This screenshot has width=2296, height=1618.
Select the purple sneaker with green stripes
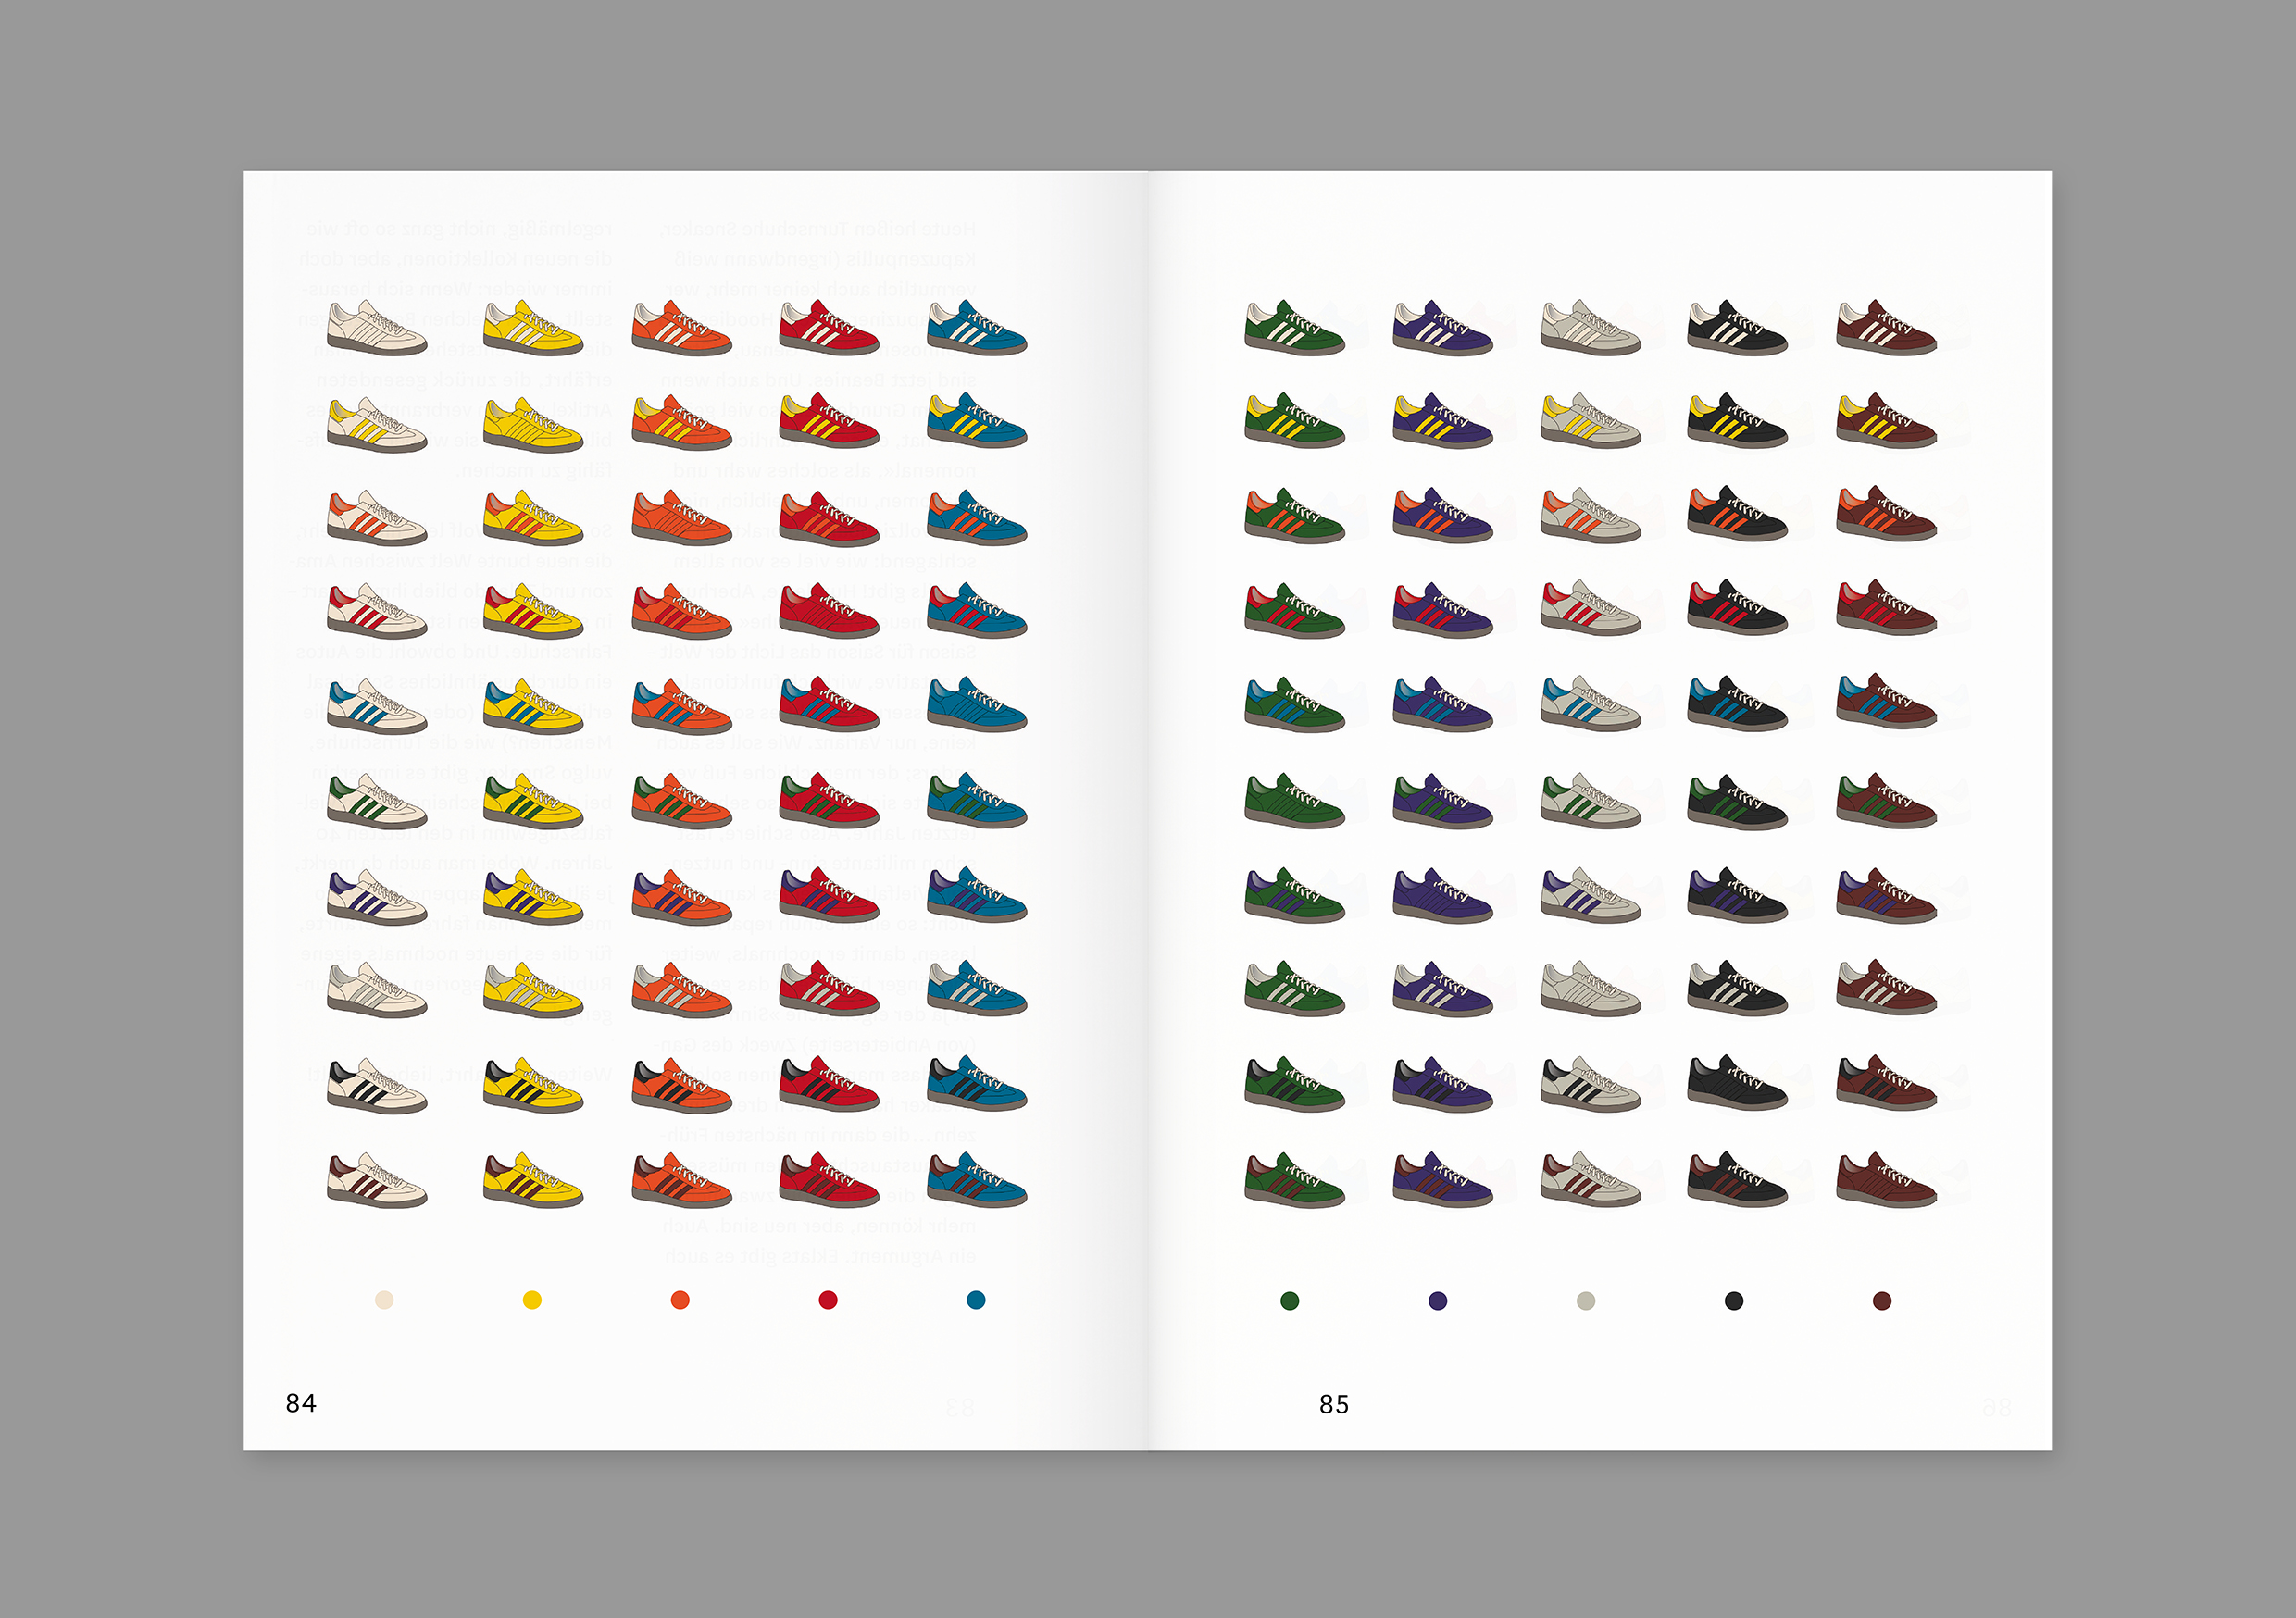point(1443,801)
